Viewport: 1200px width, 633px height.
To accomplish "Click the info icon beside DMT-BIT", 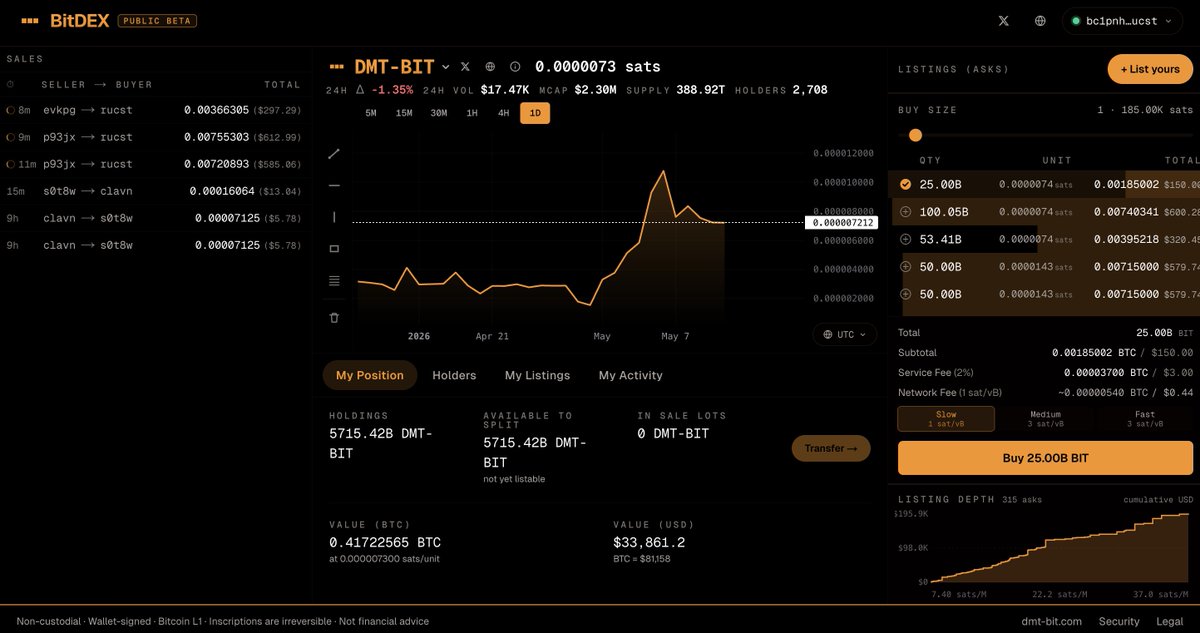I will [515, 67].
